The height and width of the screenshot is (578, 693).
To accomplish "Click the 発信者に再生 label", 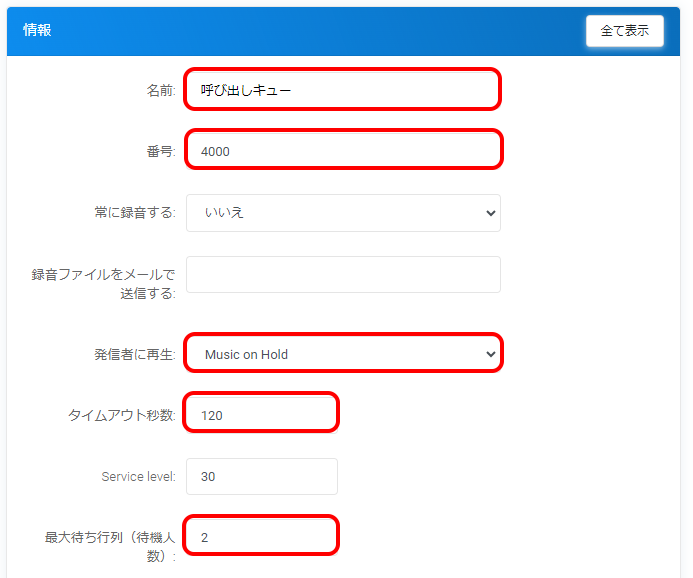I will (128, 355).
